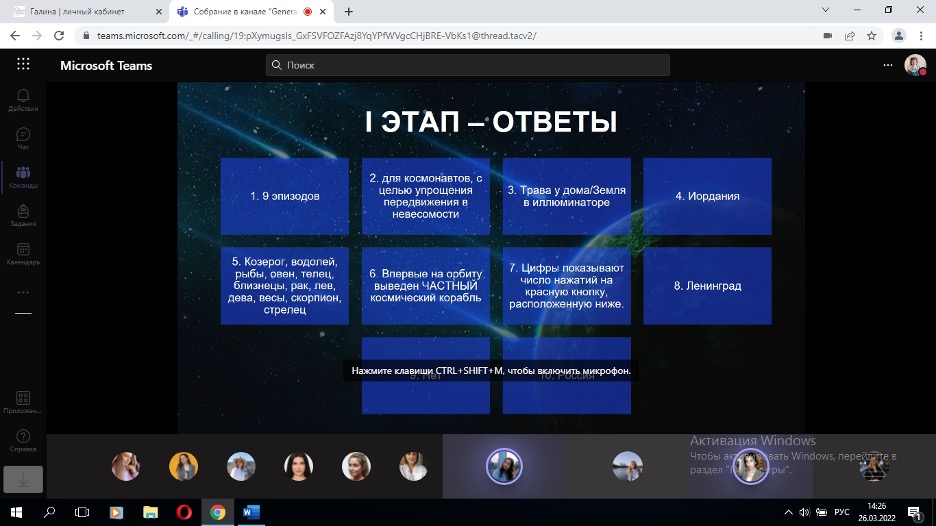The image size is (936, 526).
Task: Reload the Teams page
Action: (x=59, y=35)
